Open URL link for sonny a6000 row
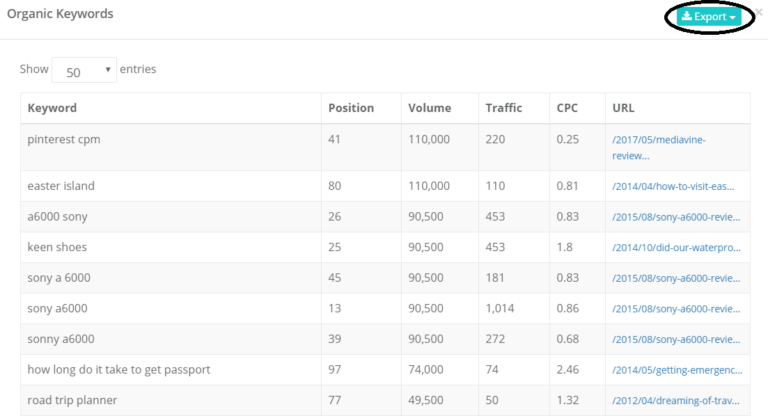 676,340
